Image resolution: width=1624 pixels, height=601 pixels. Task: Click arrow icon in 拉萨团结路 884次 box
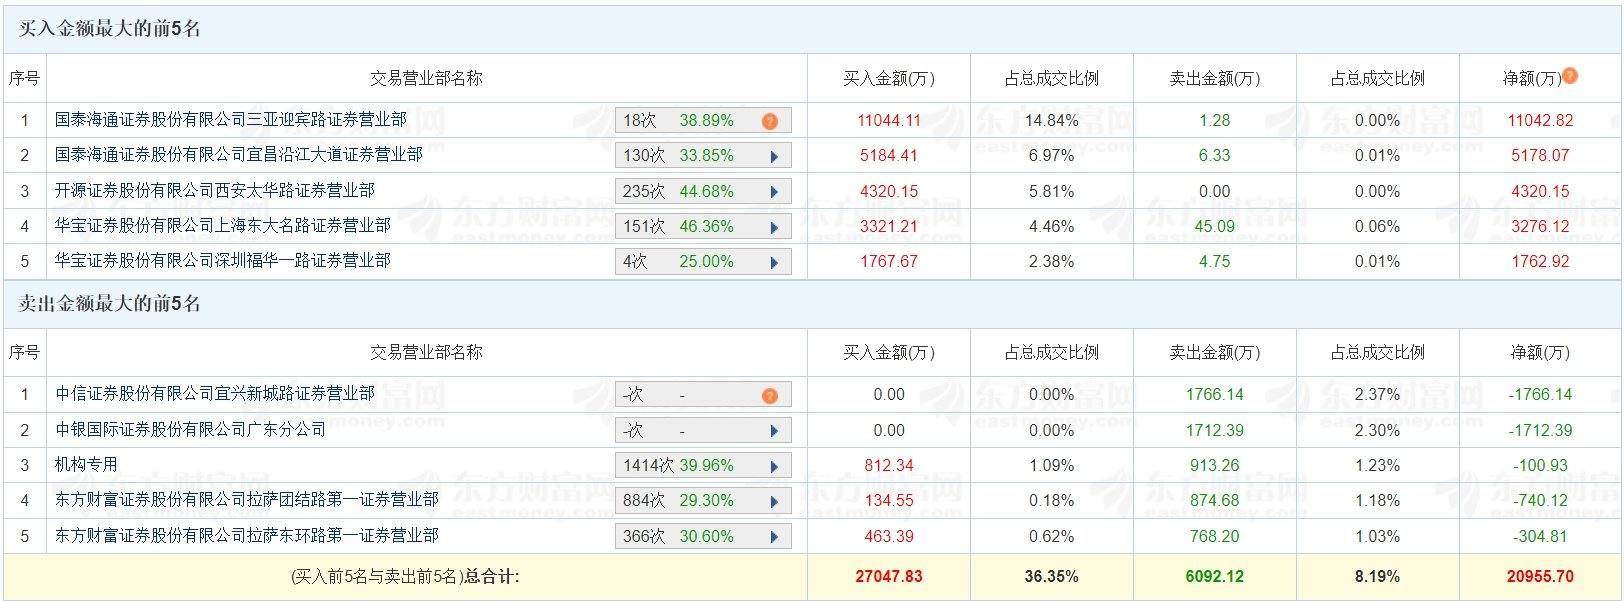pyautogui.click(x=774, y=502)
